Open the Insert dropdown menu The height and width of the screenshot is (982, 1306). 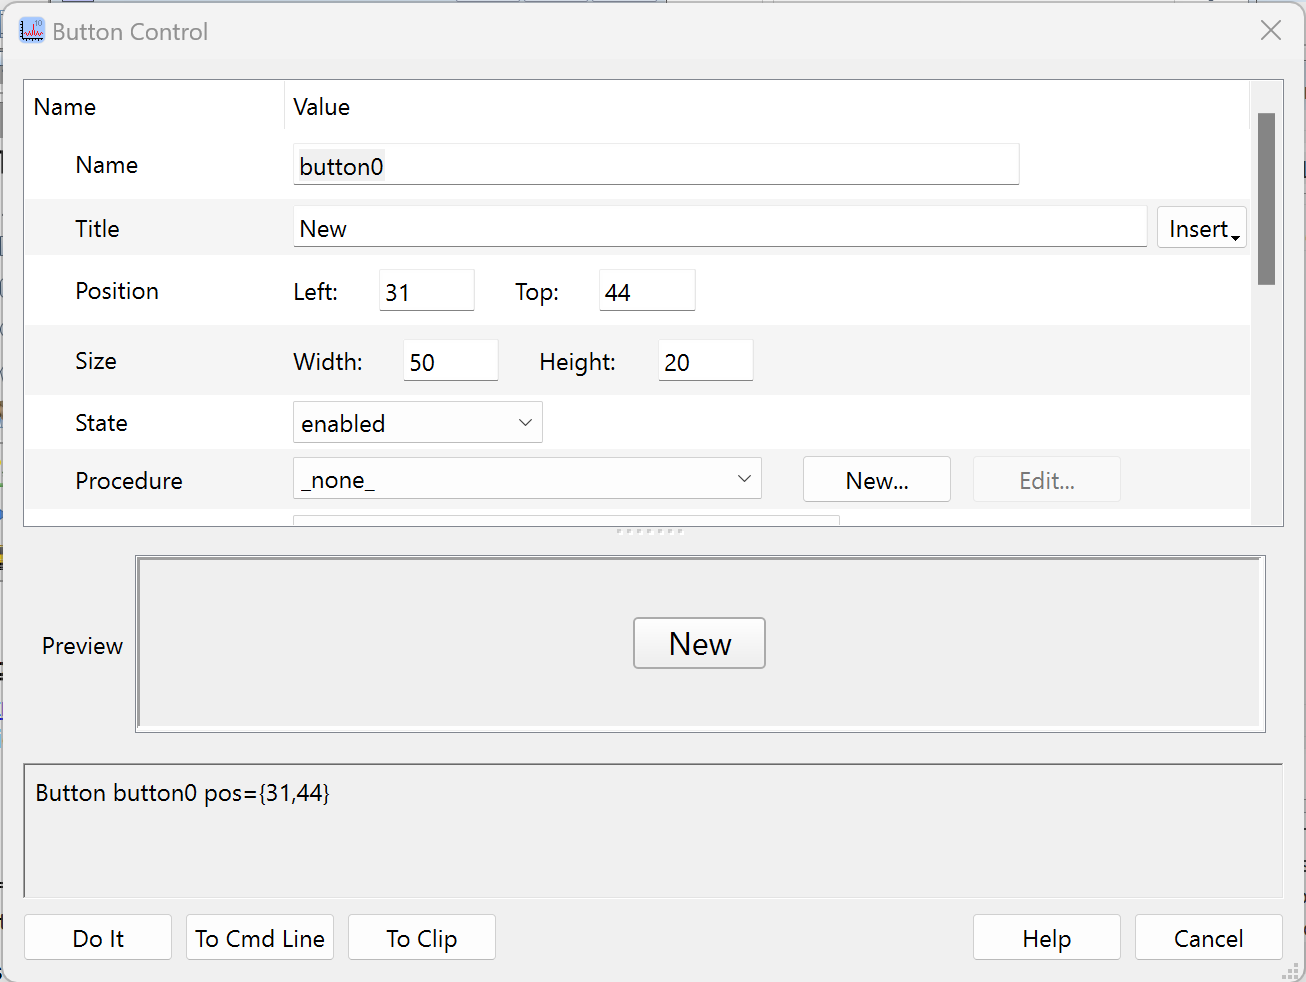click(1201, 228)
